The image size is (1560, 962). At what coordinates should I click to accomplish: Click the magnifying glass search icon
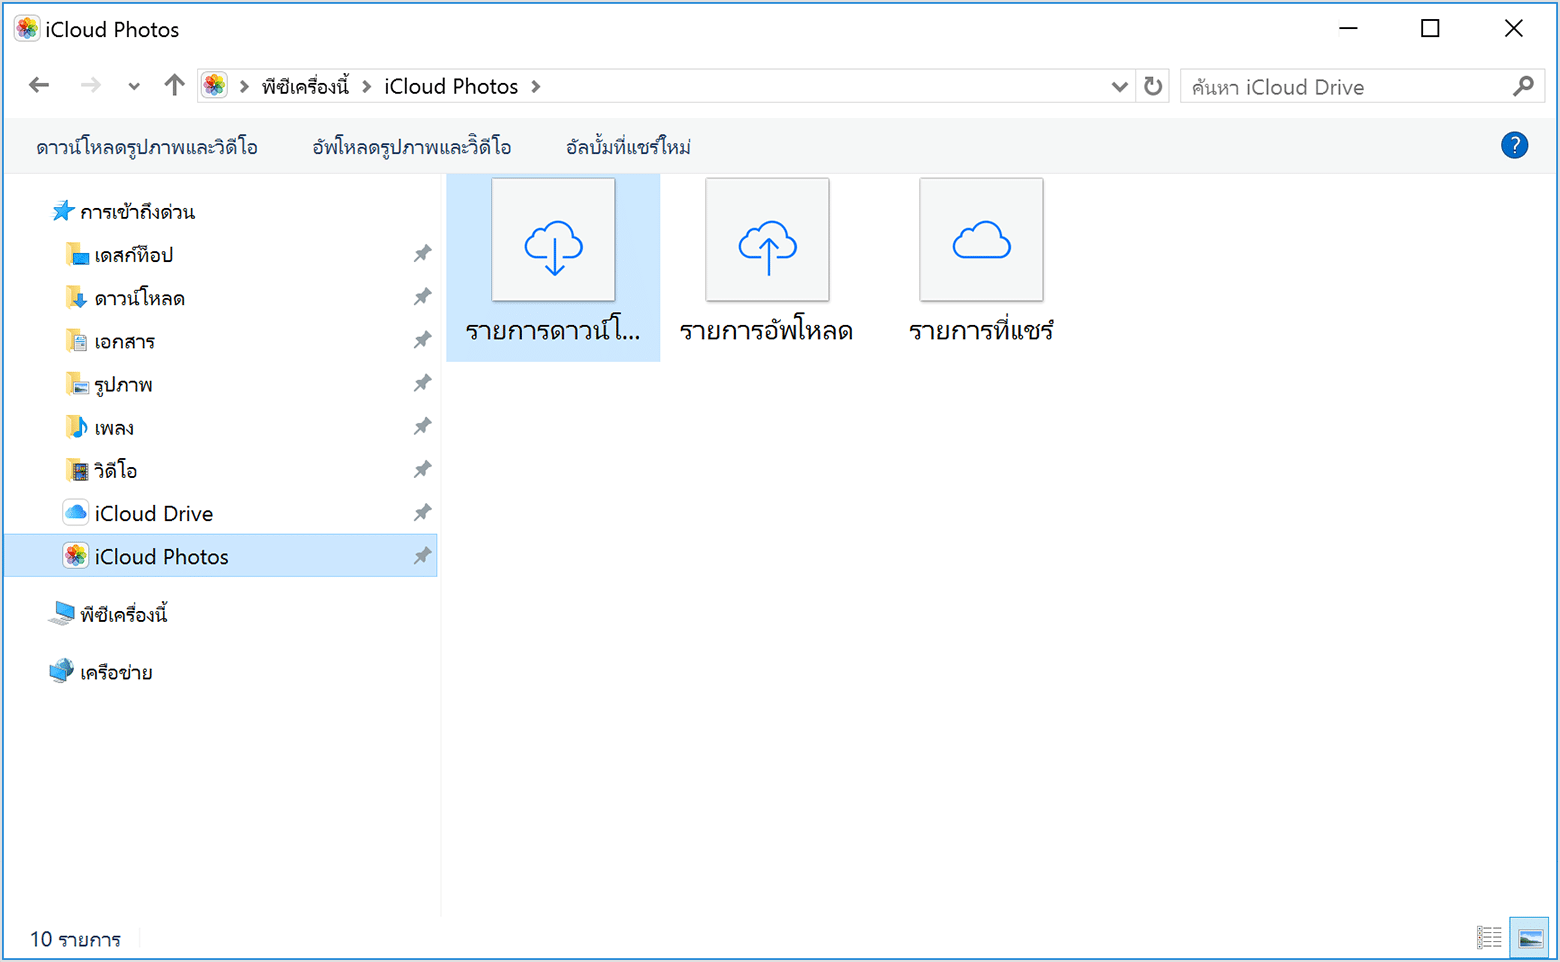tap(1523, 87)
